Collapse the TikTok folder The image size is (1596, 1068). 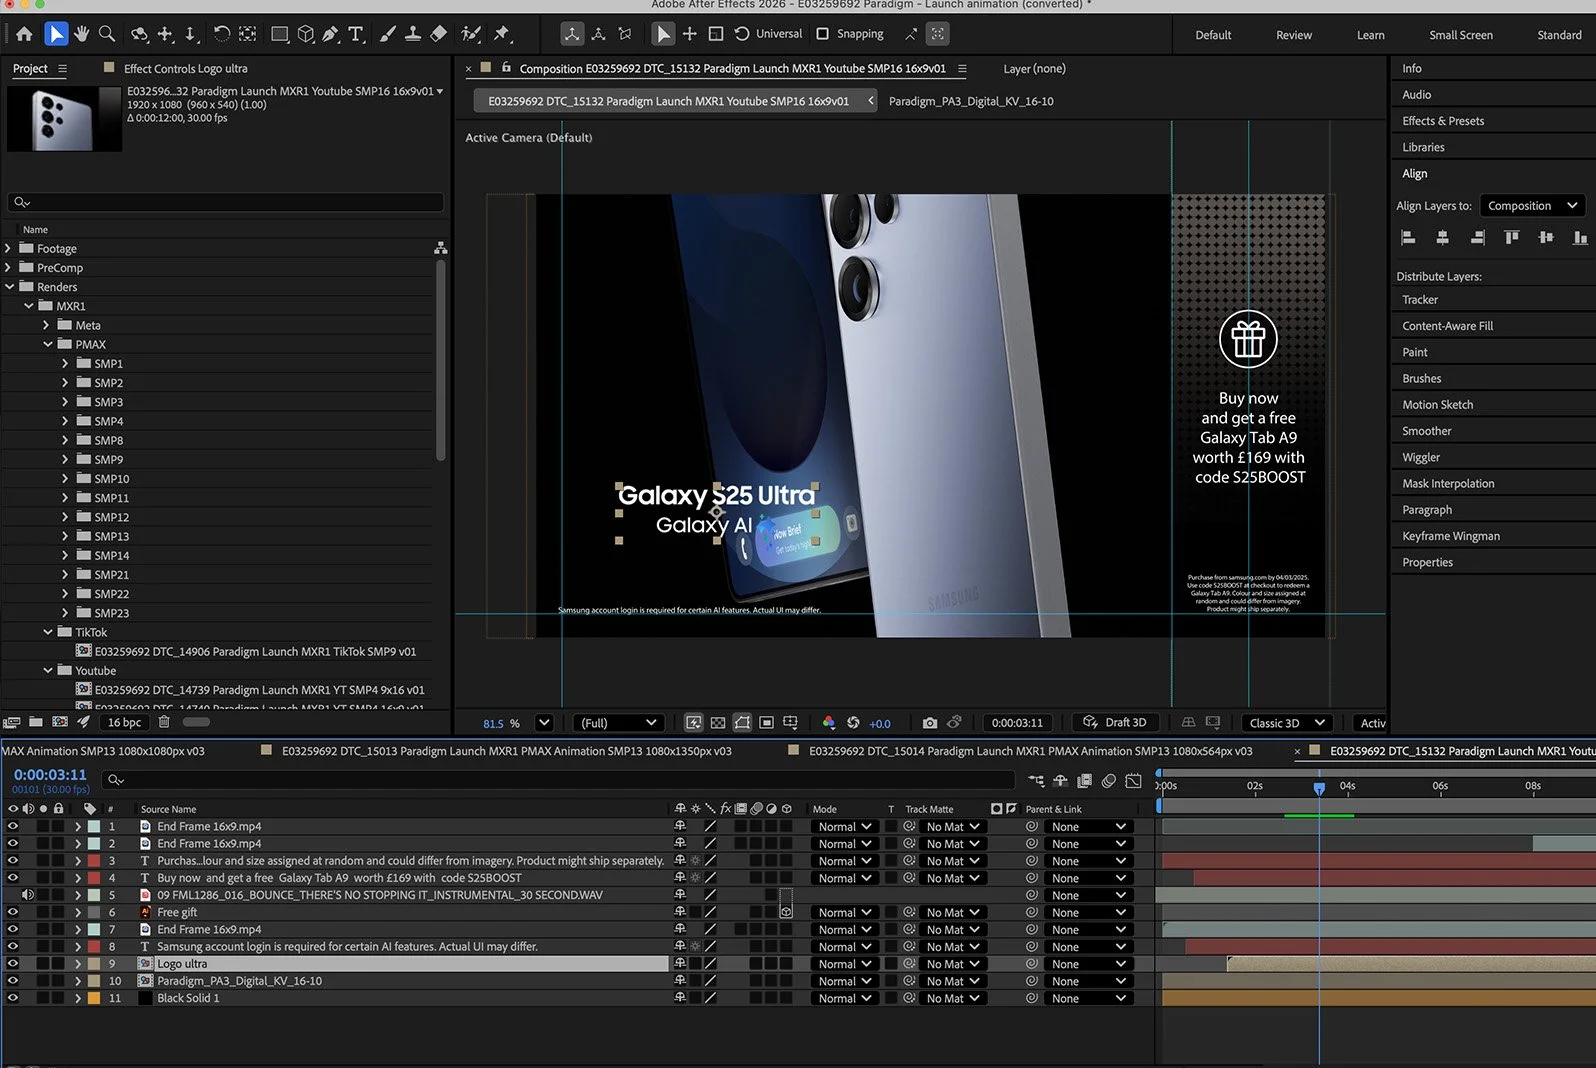click(x=47, y=632)
